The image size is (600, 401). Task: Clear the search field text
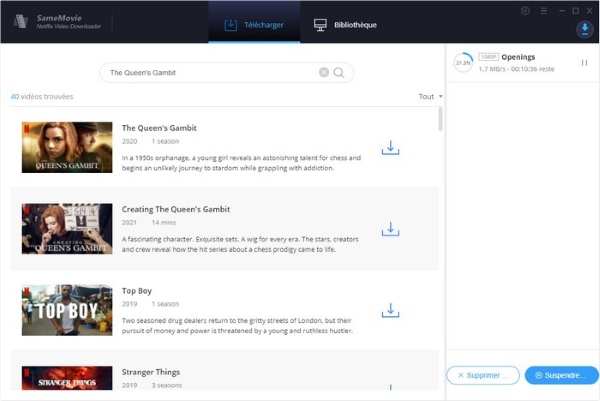(324, 72)
